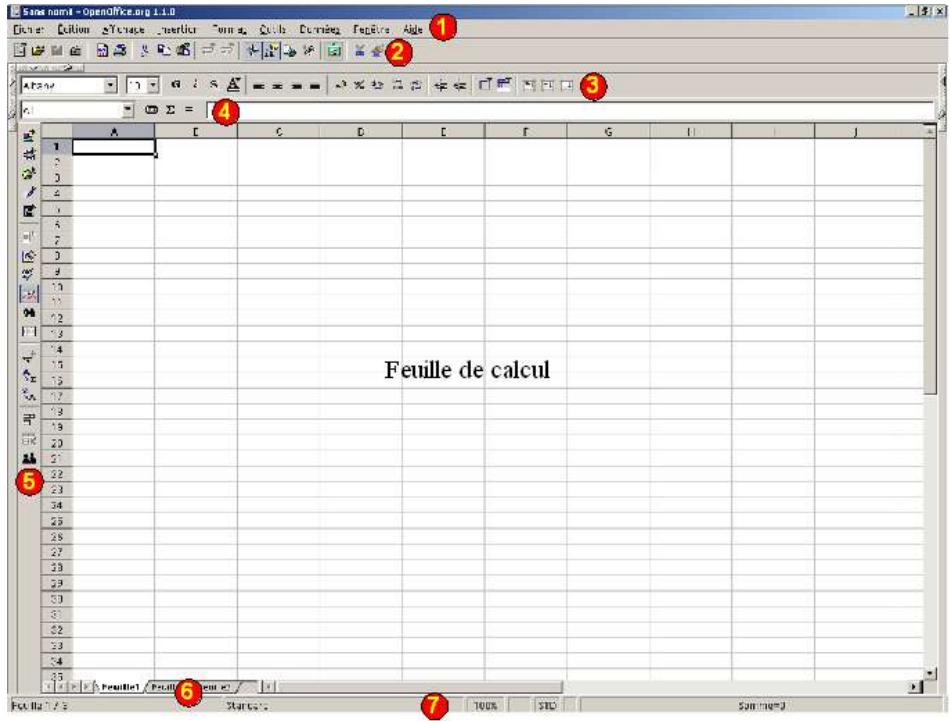Toggle Italic formatting
This screenshot has width=951, height=721.
click(x=195, y=86)
